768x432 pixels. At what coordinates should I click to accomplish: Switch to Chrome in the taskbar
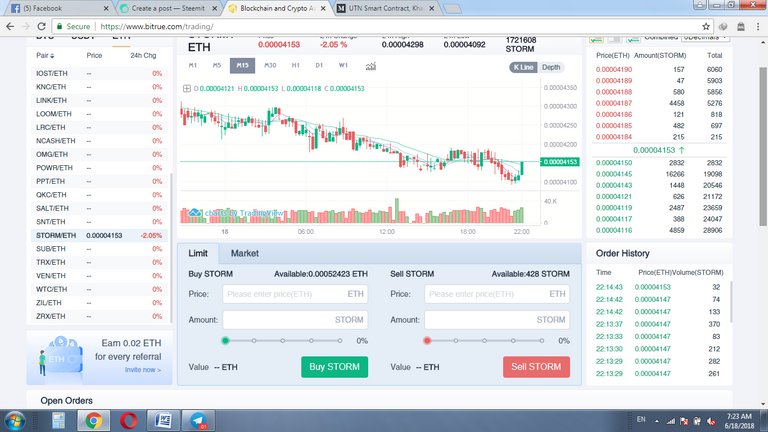(94, 421)
